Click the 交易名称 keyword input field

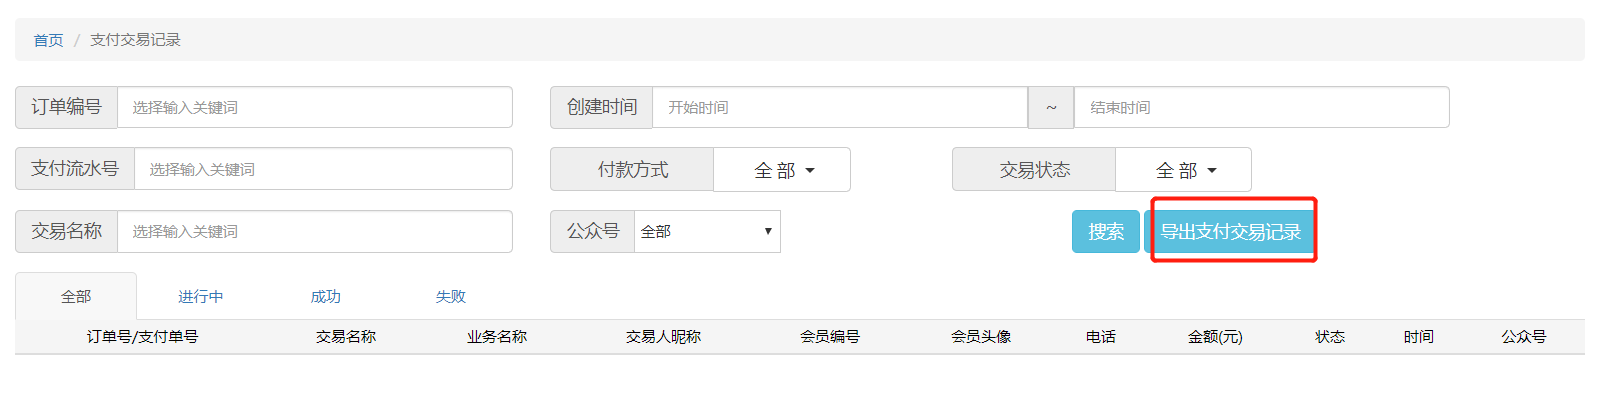pyautogui.click(x=314, y=231)
